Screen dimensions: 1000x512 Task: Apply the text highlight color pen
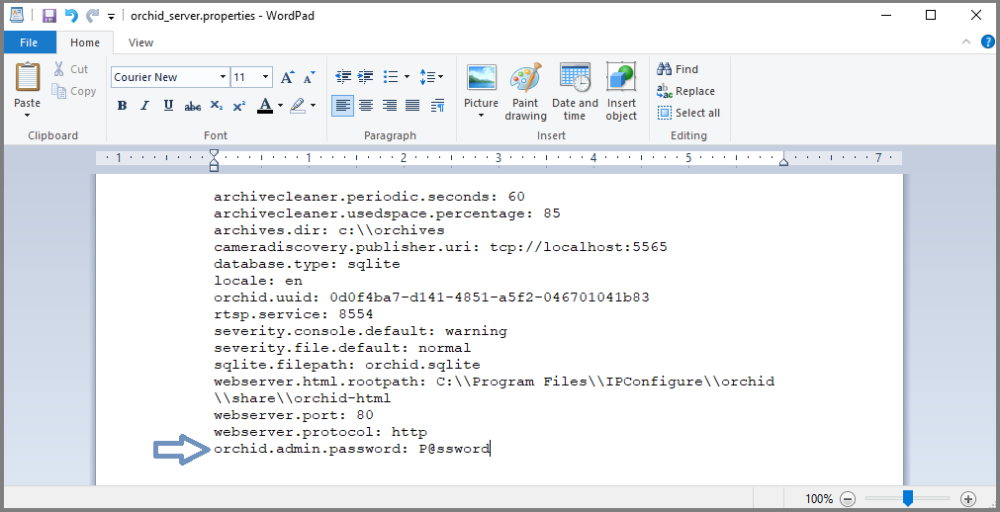[298, 106]
